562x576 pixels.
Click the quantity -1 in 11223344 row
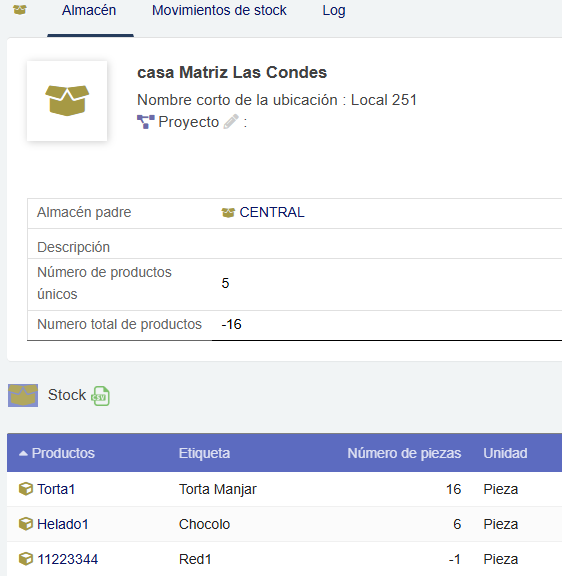(455, 559)
